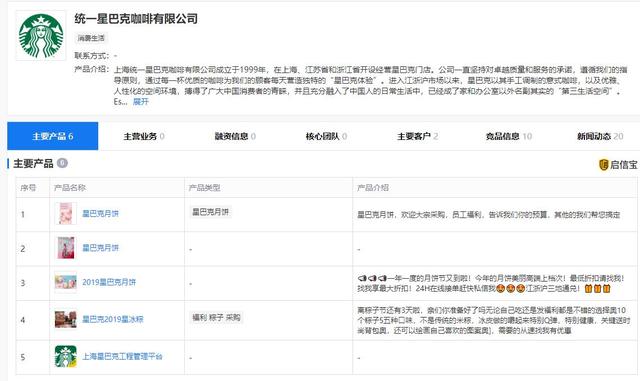Image resolution: width=640 pixels, height=381 pixels.
Task: Click the 消费生活 category tag
Action: (91, 38)
